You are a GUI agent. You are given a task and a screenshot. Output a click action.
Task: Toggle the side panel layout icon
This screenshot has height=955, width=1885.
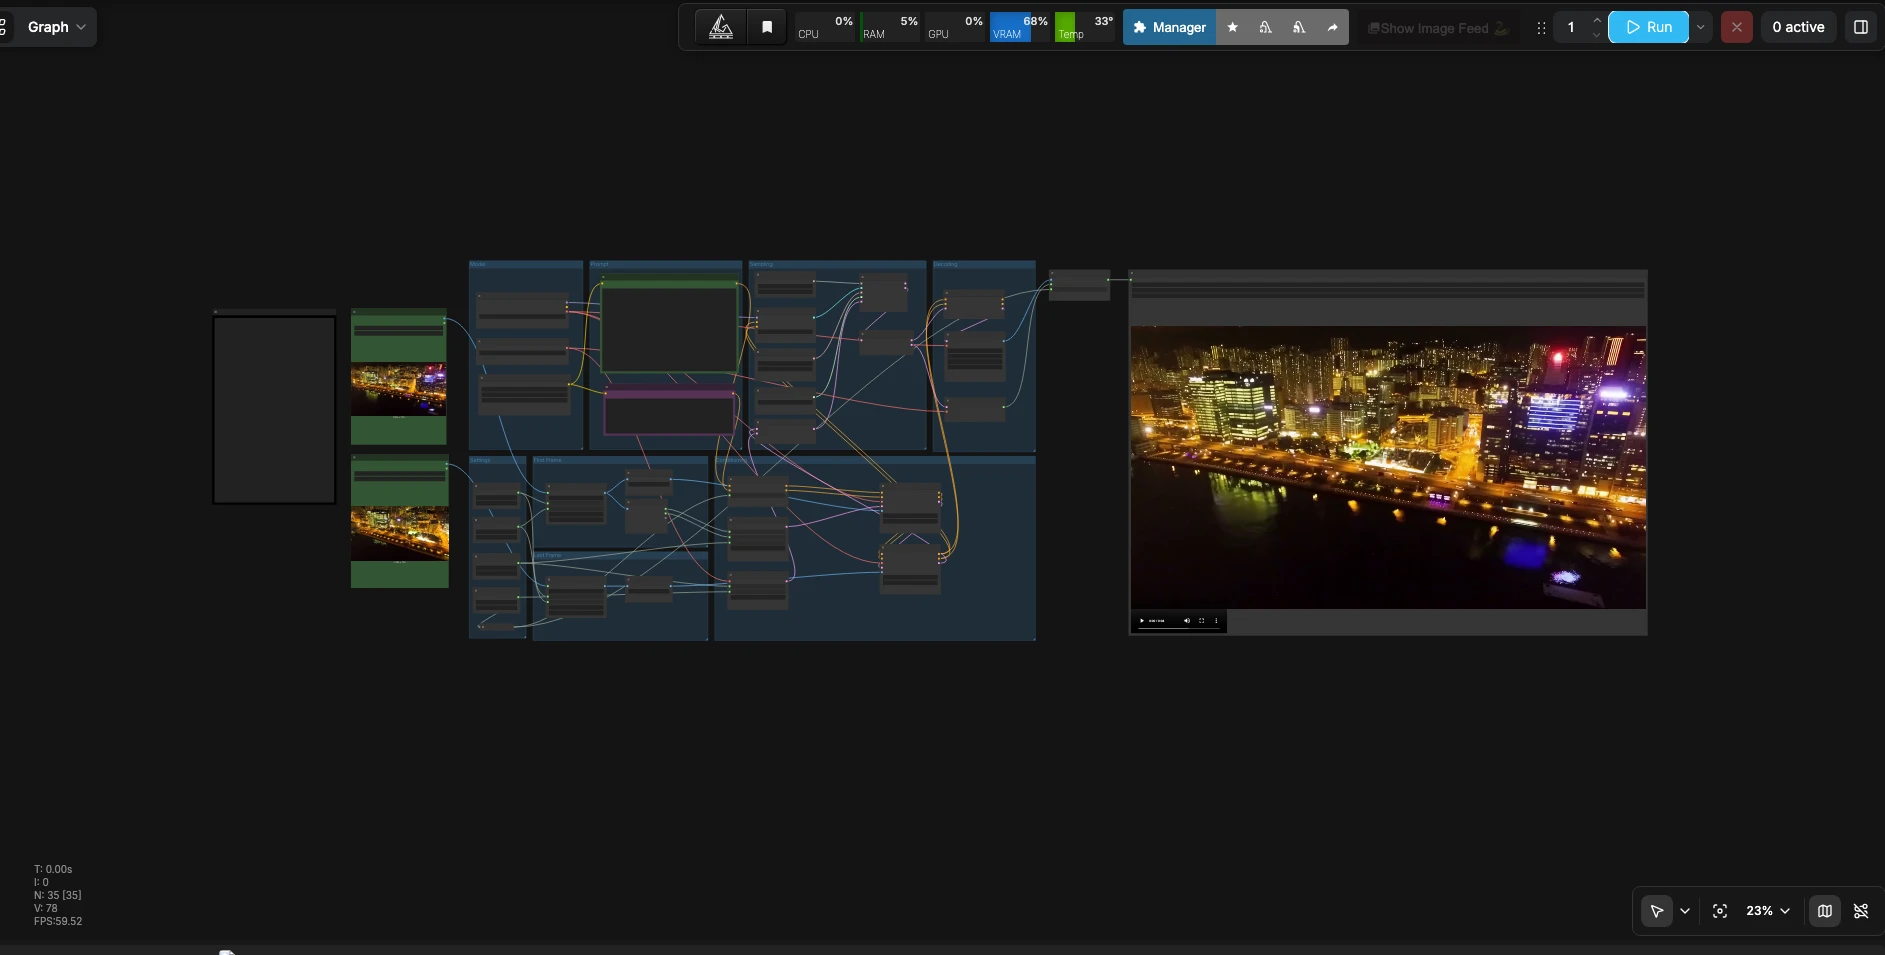[x=1861, y=27]
